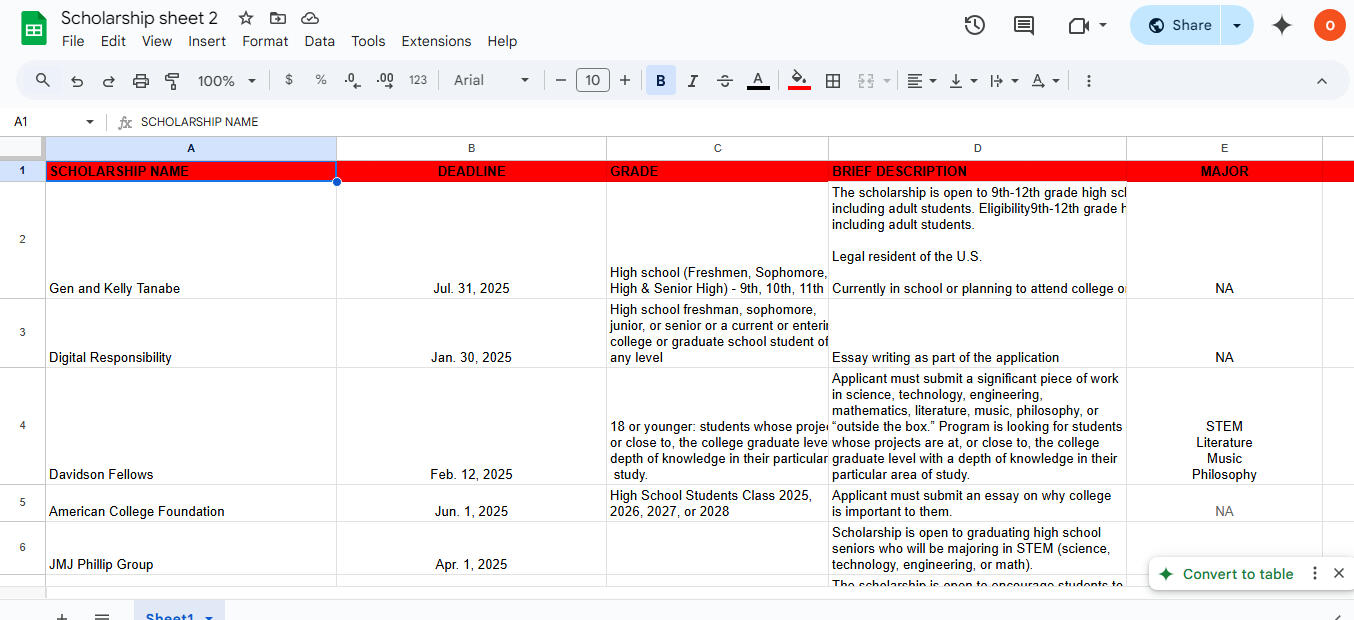Image resolution: width=1354 pixels, height=620 pixels.
Task: Open the Gemini sparkle icon
Action: click(x=1281, y=25)
